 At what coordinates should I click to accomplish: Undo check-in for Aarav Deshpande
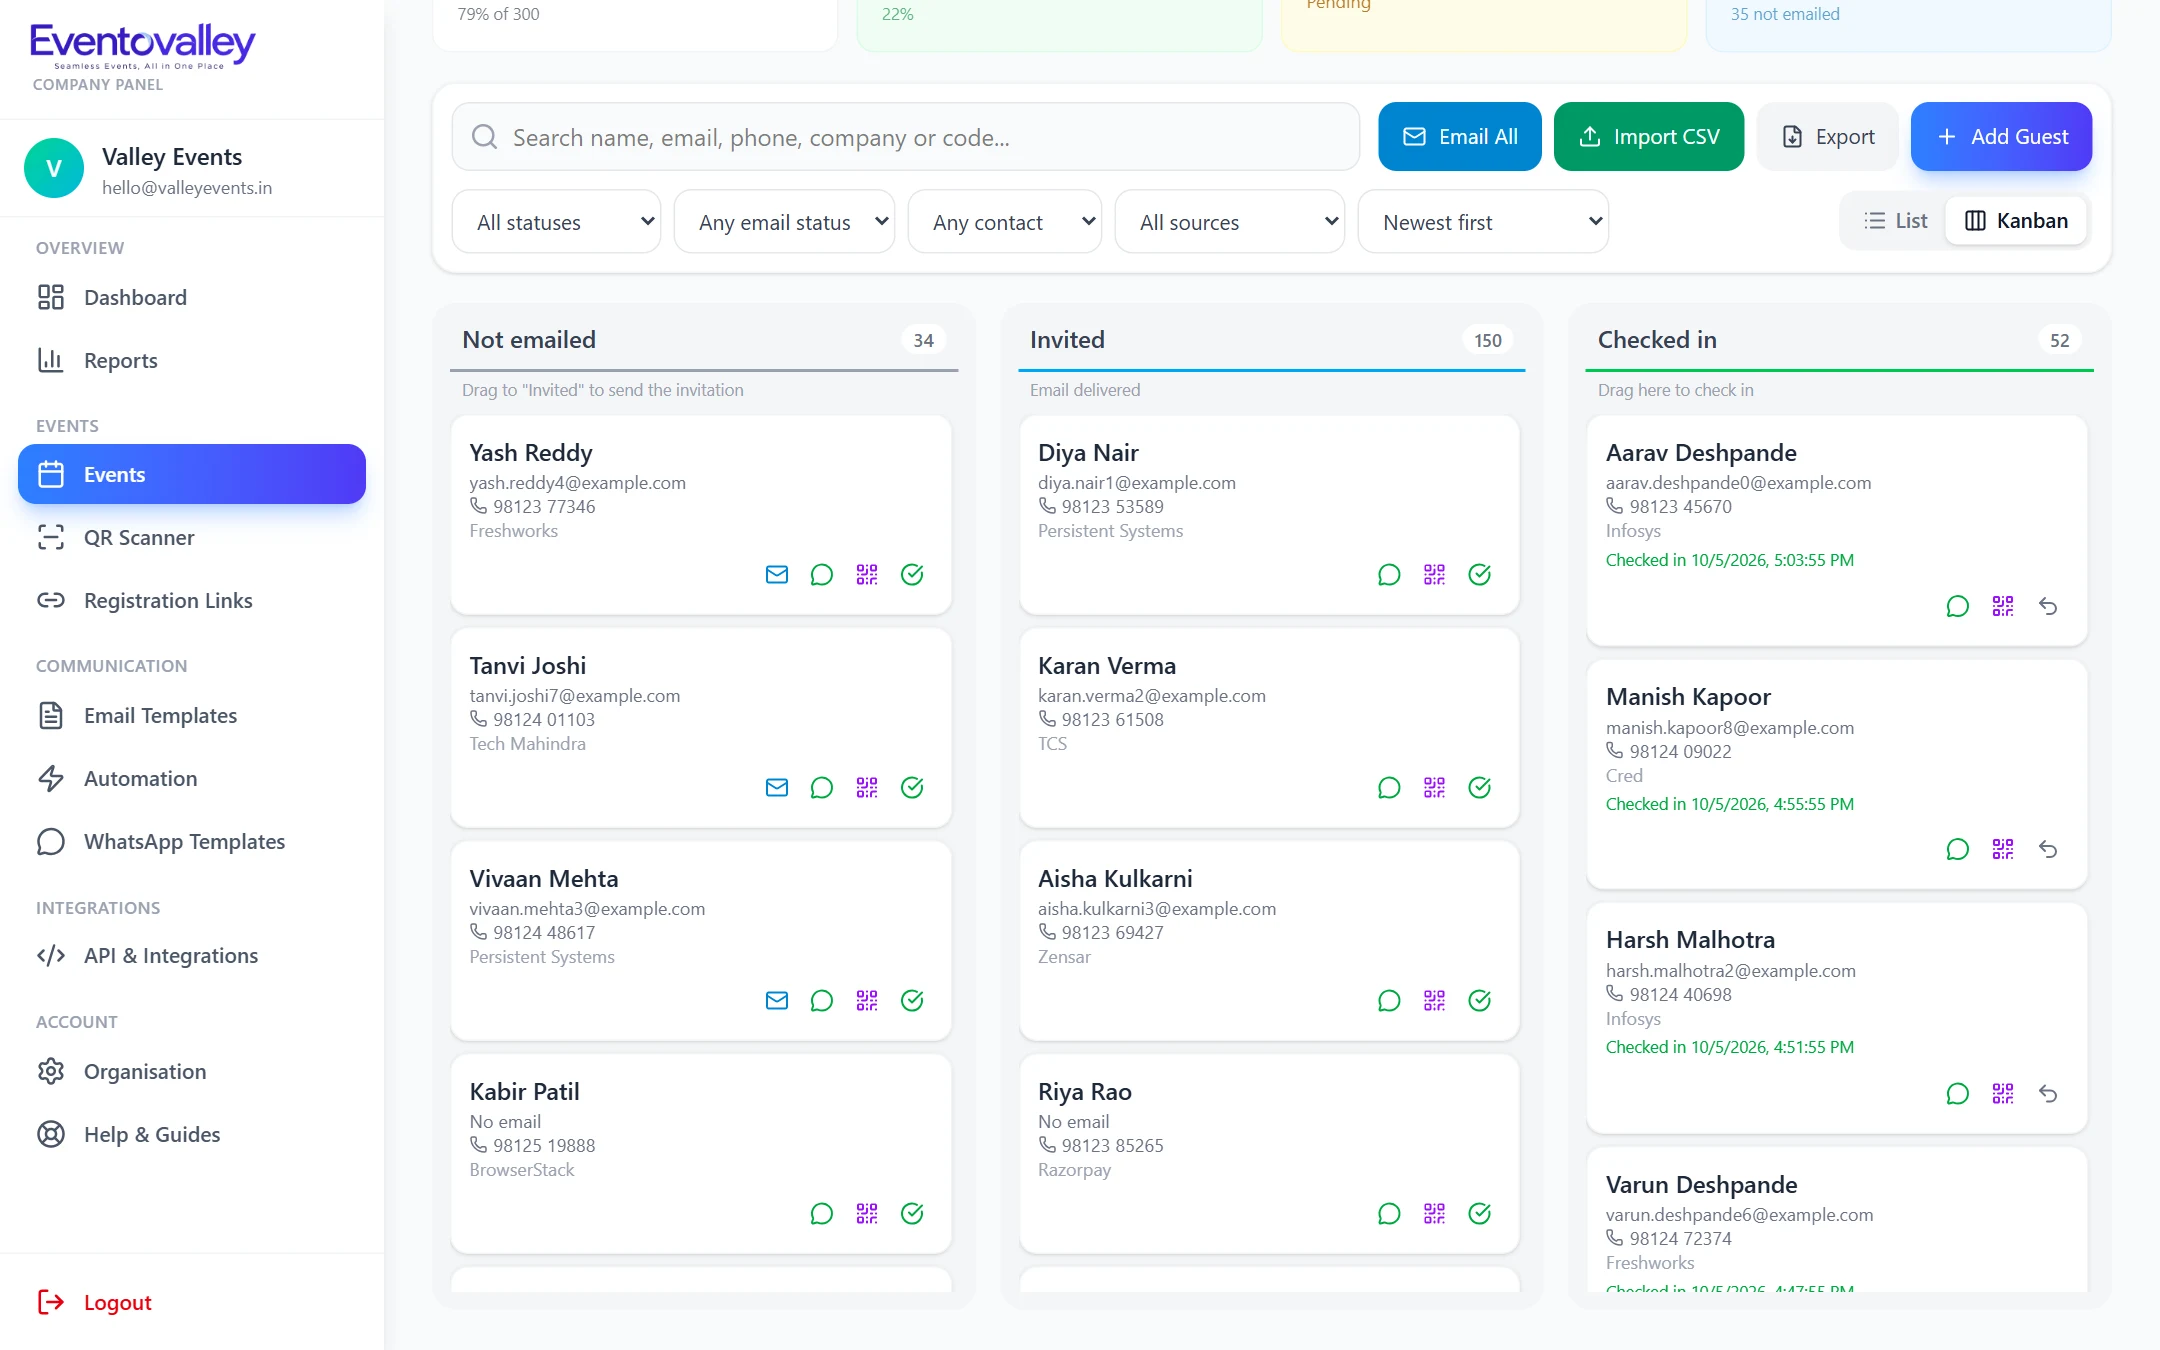[x=2048, y=606]
